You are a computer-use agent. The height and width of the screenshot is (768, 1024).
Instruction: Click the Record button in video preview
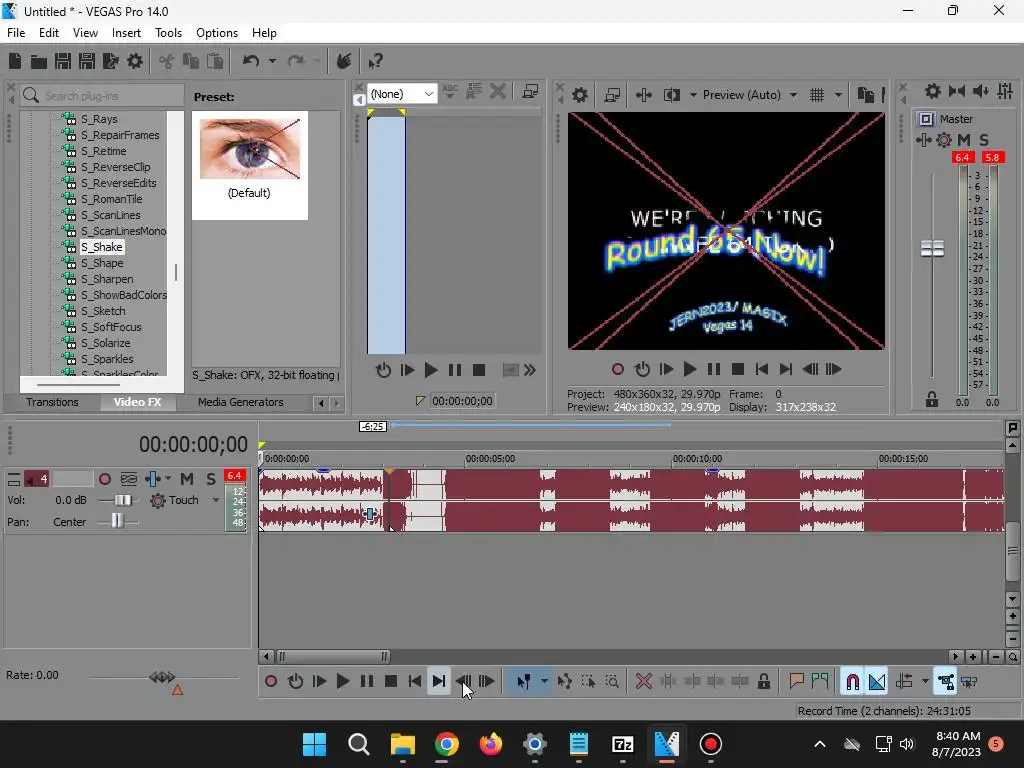(617, 370)
